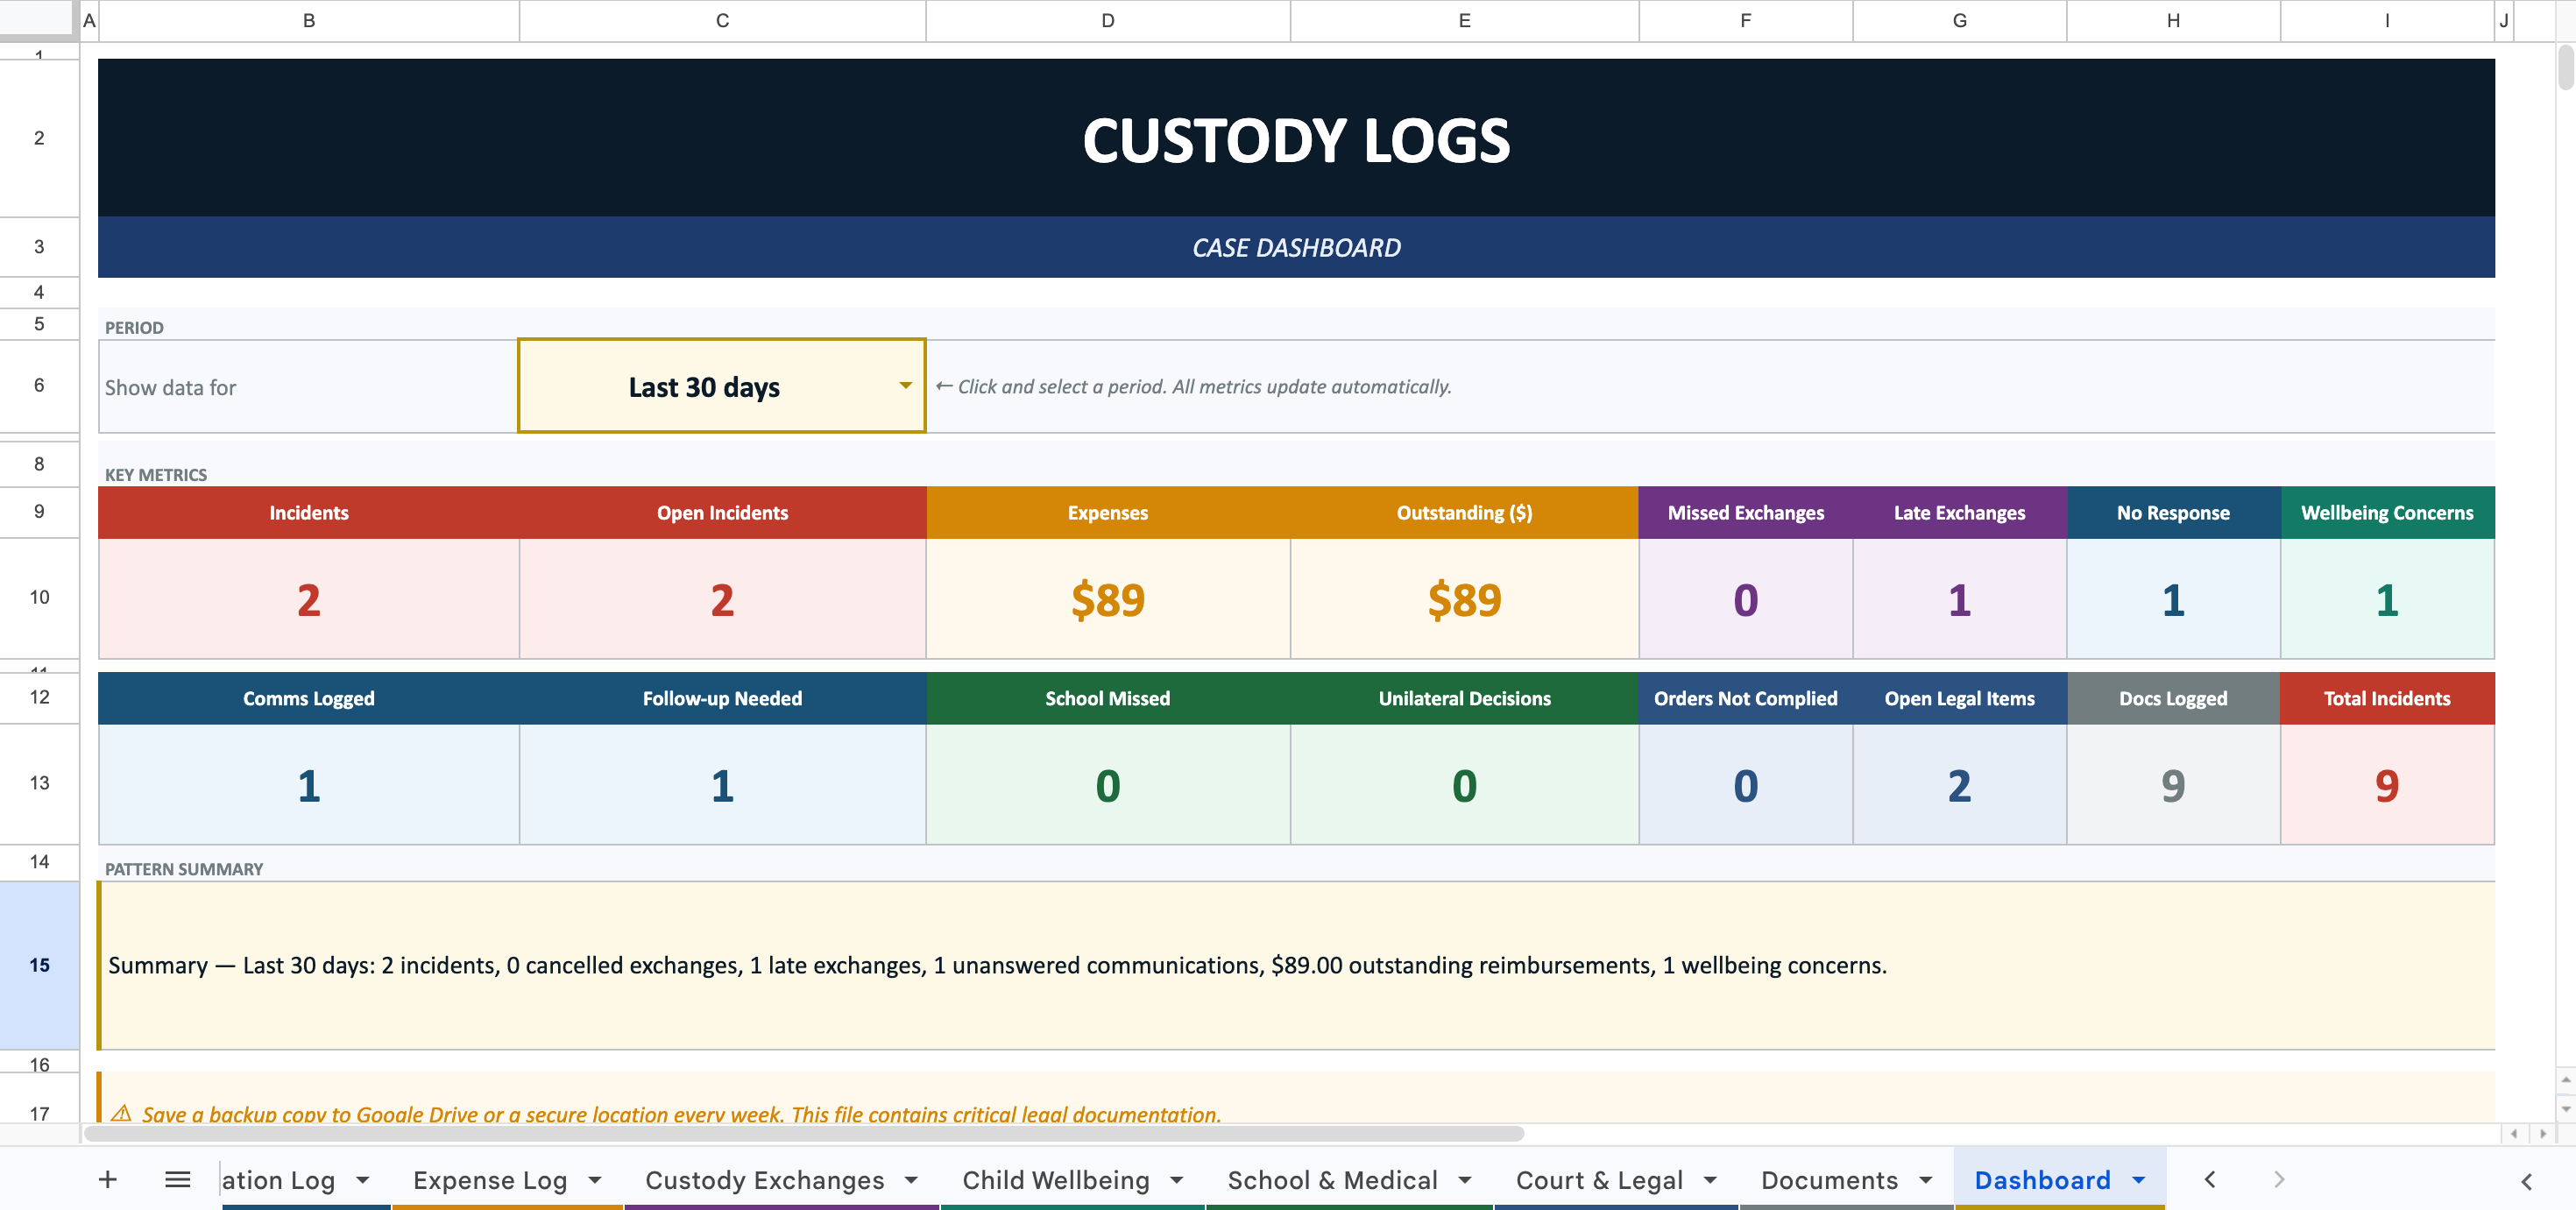Select column D header
2576x1210 pixels.
pyautogui.click(x=1107, y=20)
